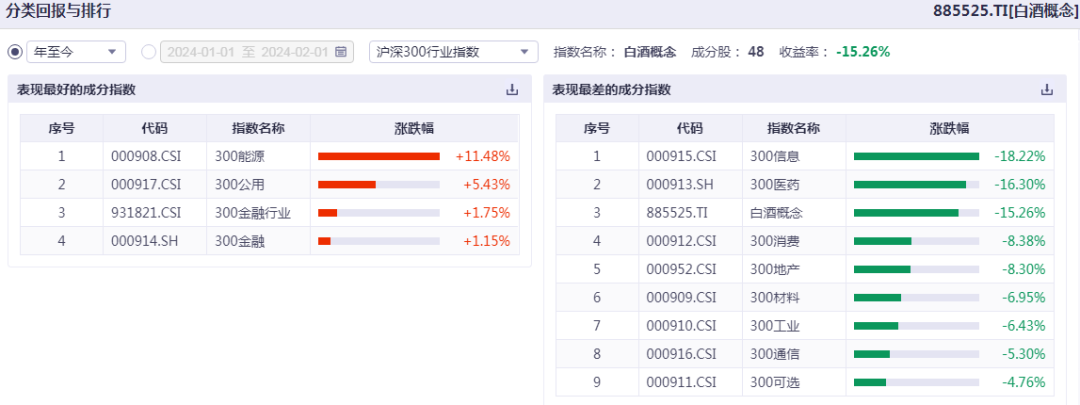
Task: Download the worst-performing constituent index table
Action: pyautogui.click(x=1047, y=90)
